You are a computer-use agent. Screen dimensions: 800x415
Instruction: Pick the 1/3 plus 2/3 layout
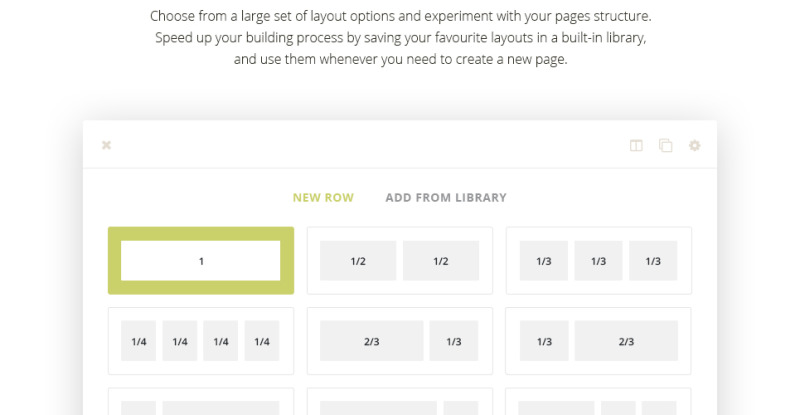(598, 341)
